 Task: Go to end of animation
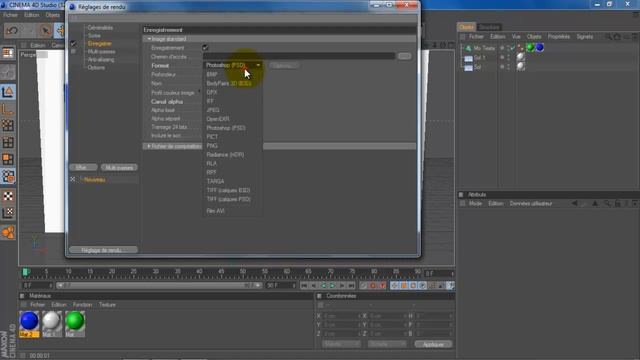[x=351, y=286]
